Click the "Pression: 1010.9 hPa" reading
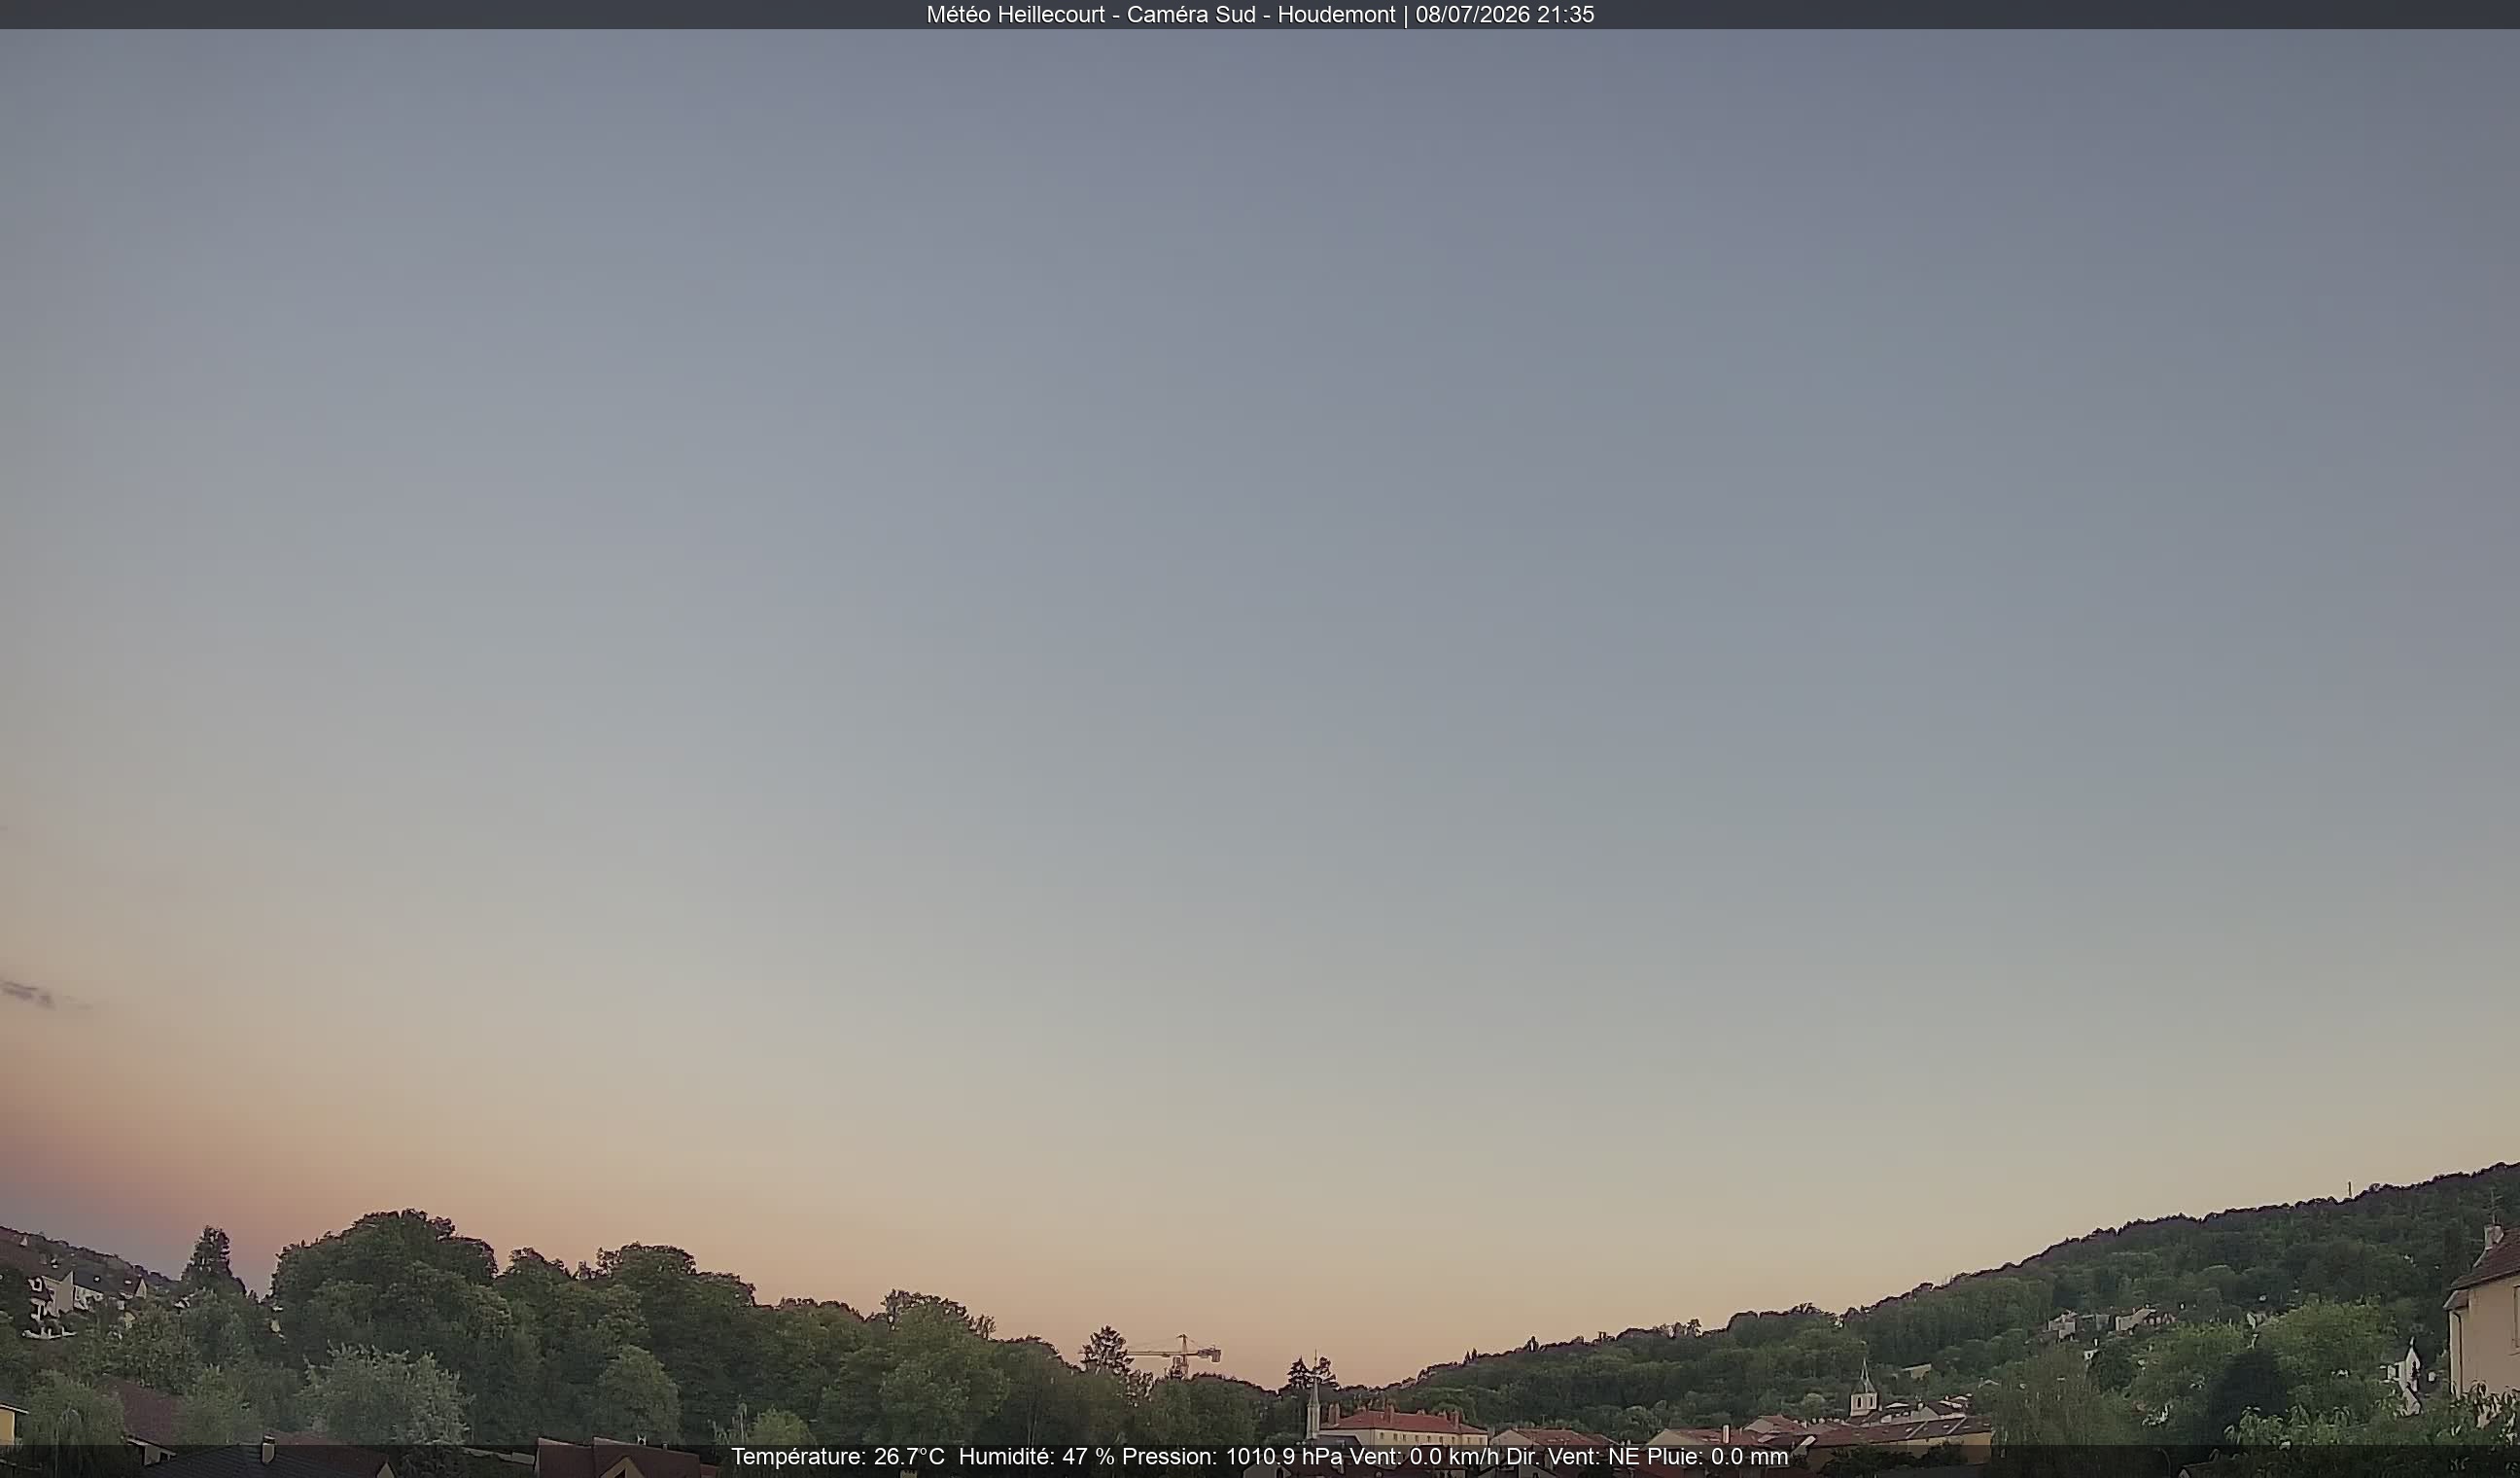 1232,1457
